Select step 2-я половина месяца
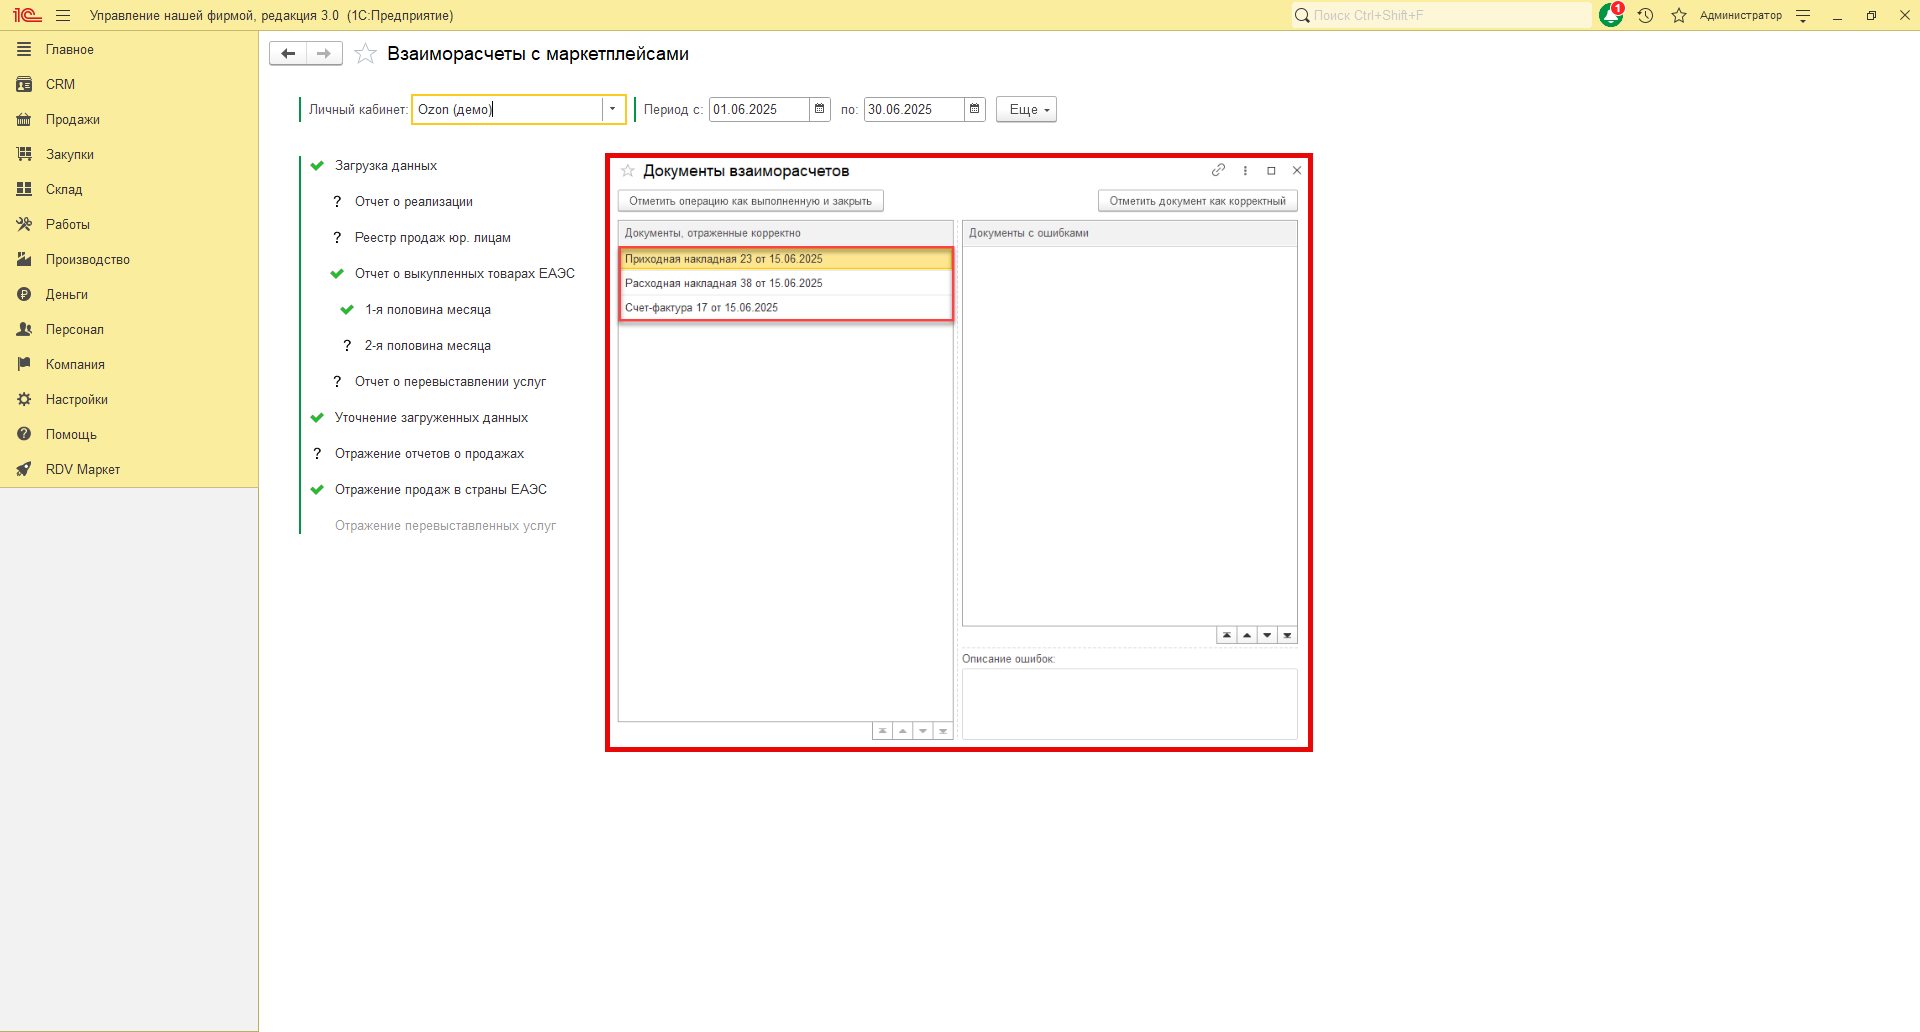Image resolution: width=1920 pixels, height=1032 pixels. pos(427,345)
